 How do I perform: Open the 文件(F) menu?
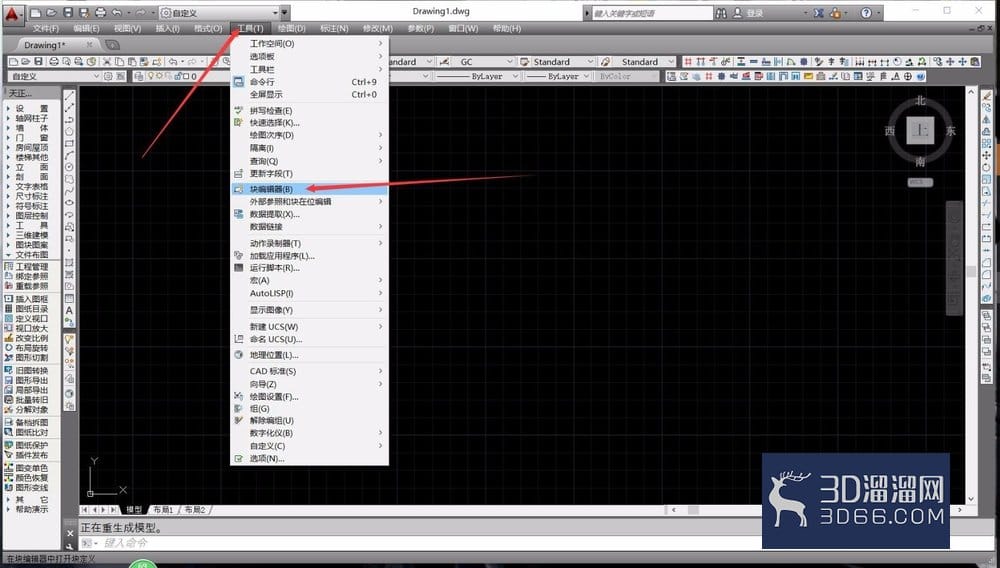click(46, 29)
